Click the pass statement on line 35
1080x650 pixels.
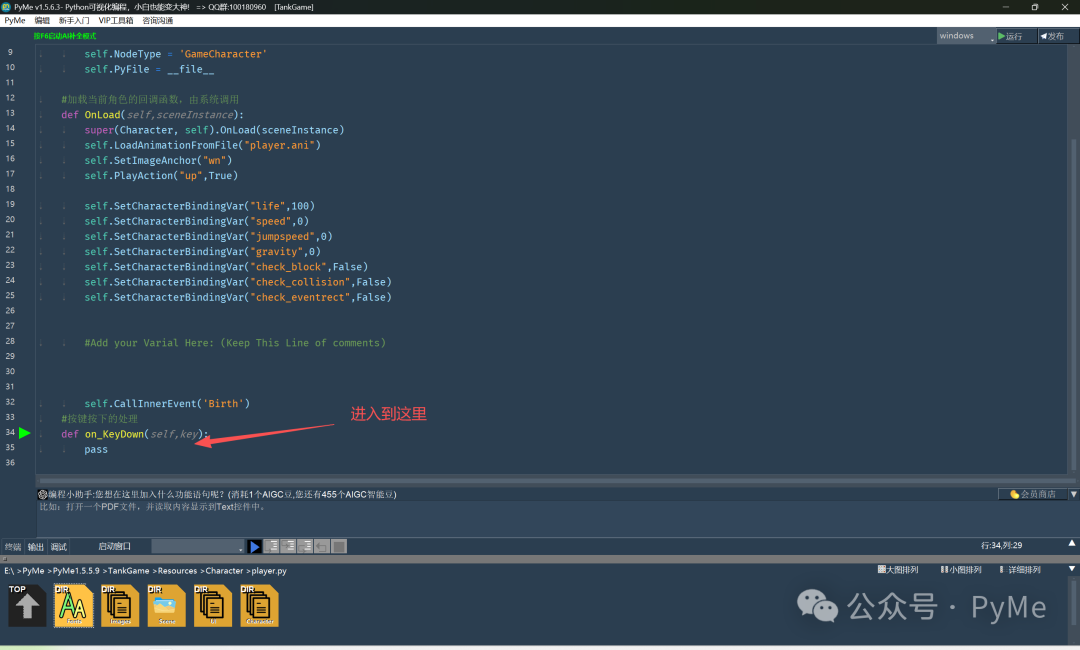(96, 450)
